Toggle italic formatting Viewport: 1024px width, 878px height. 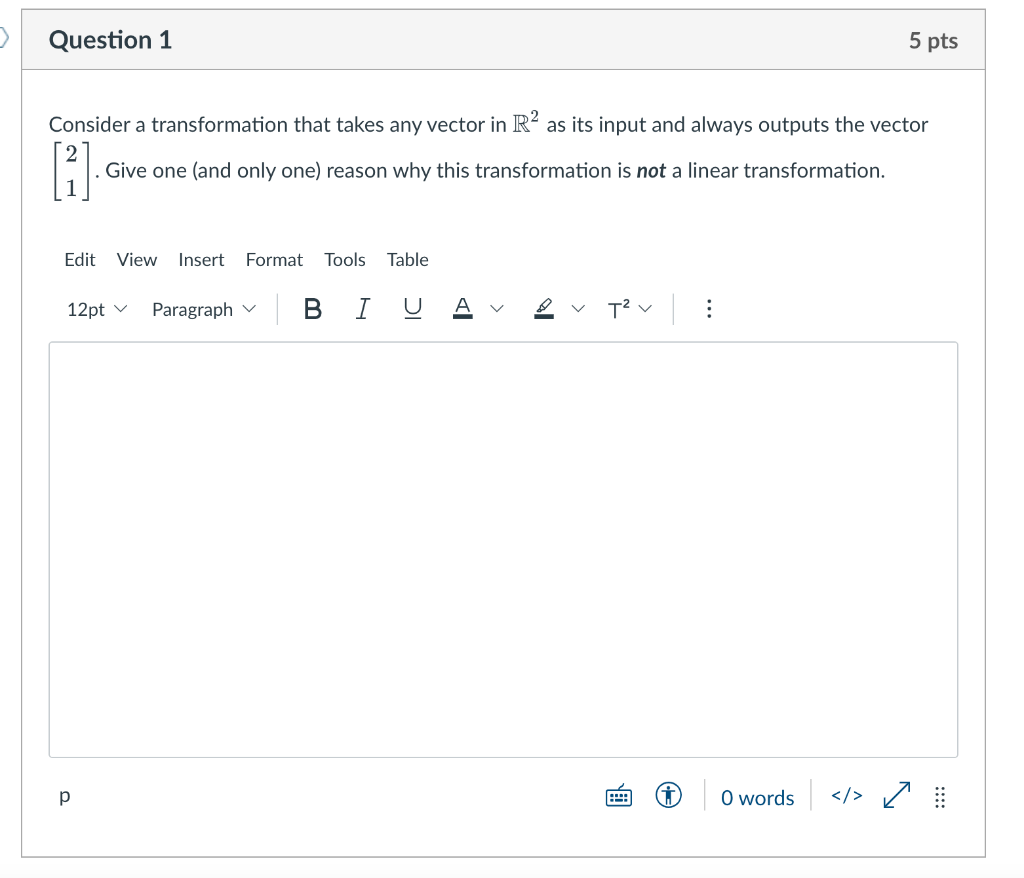(x=362, y=308)
